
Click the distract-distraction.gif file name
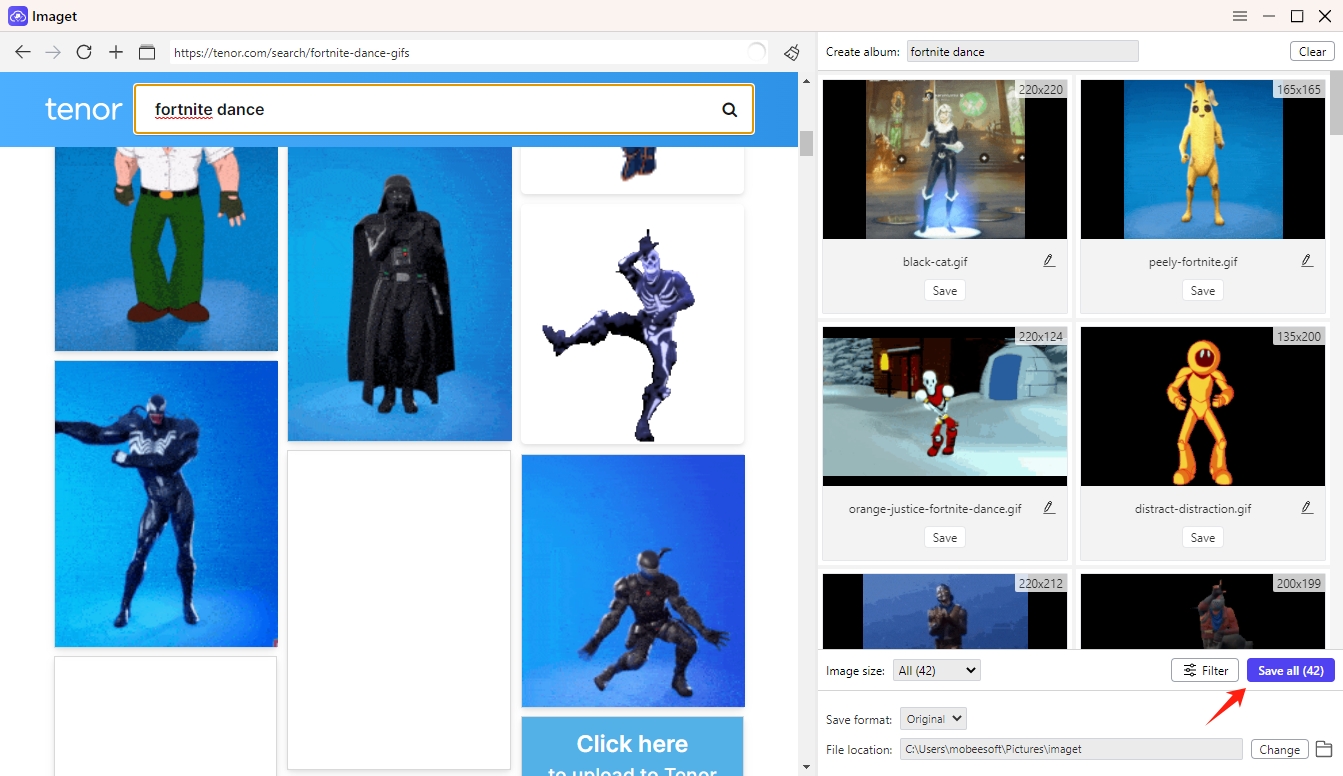[1193, 509]
